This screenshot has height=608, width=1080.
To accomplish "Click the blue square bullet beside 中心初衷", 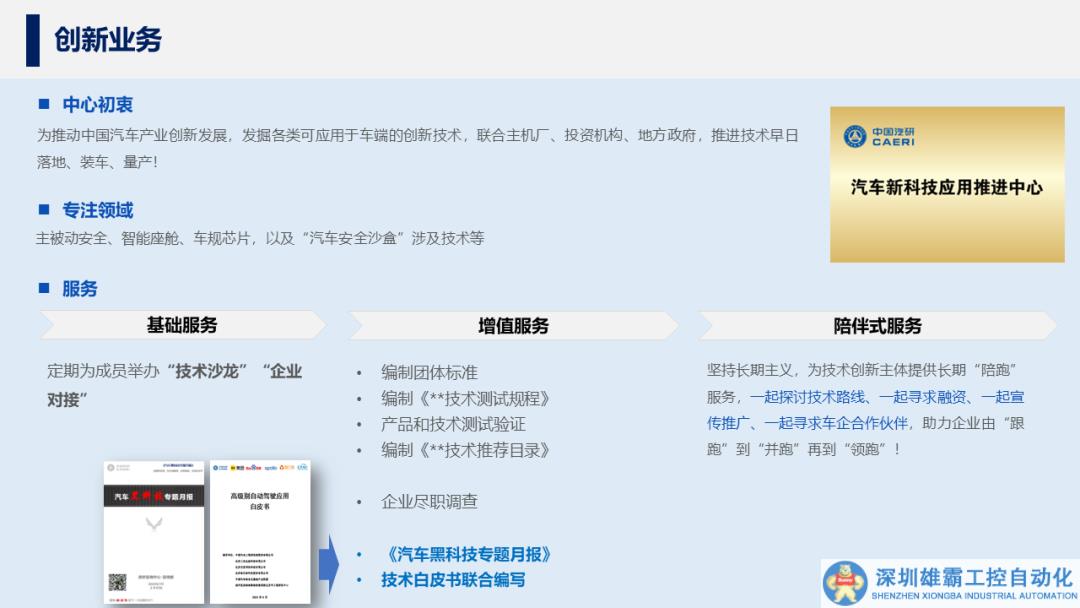I will click(x=44, y=104).
